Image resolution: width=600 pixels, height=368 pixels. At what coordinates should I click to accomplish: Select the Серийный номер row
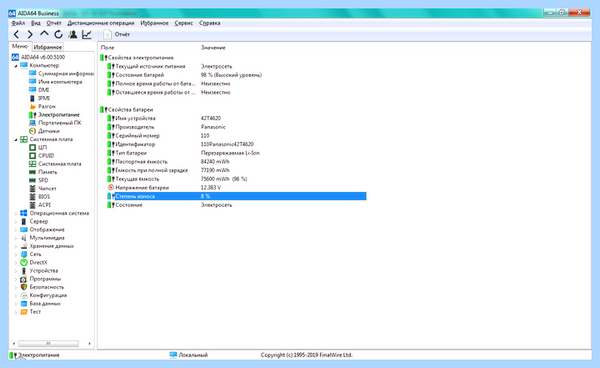click(236, 136)
